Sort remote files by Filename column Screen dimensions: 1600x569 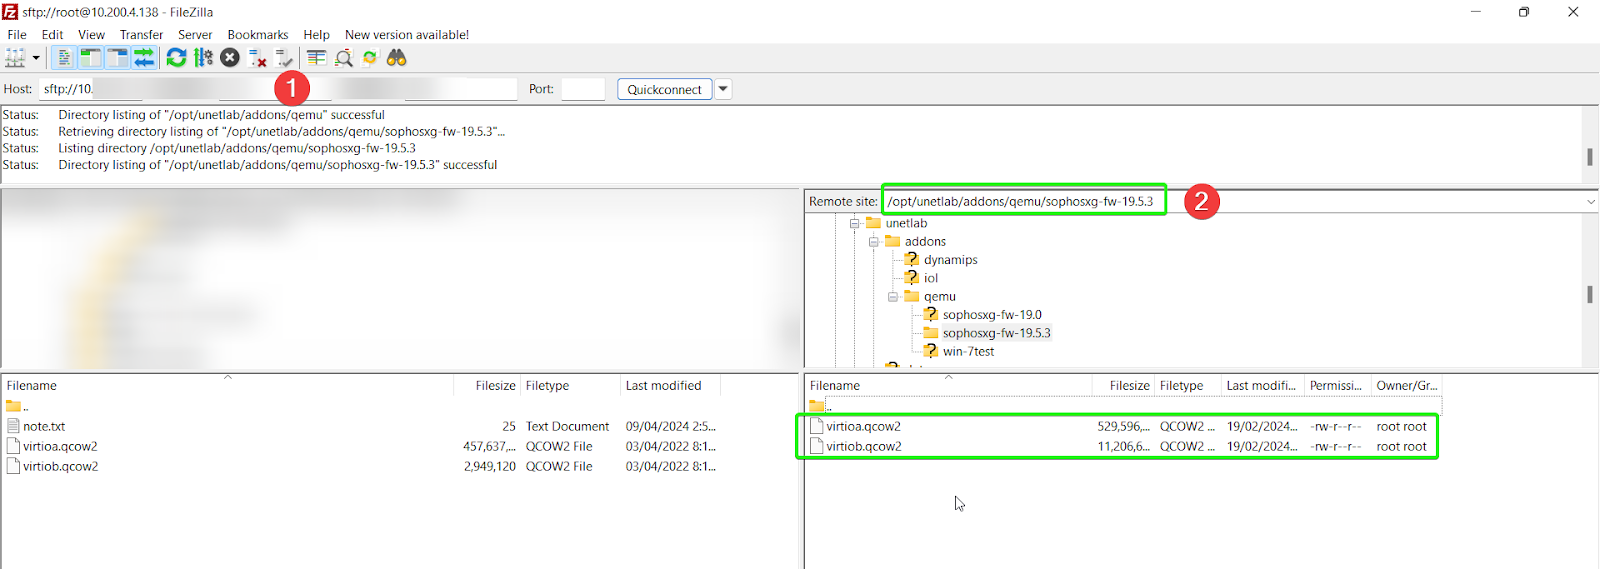948,385
